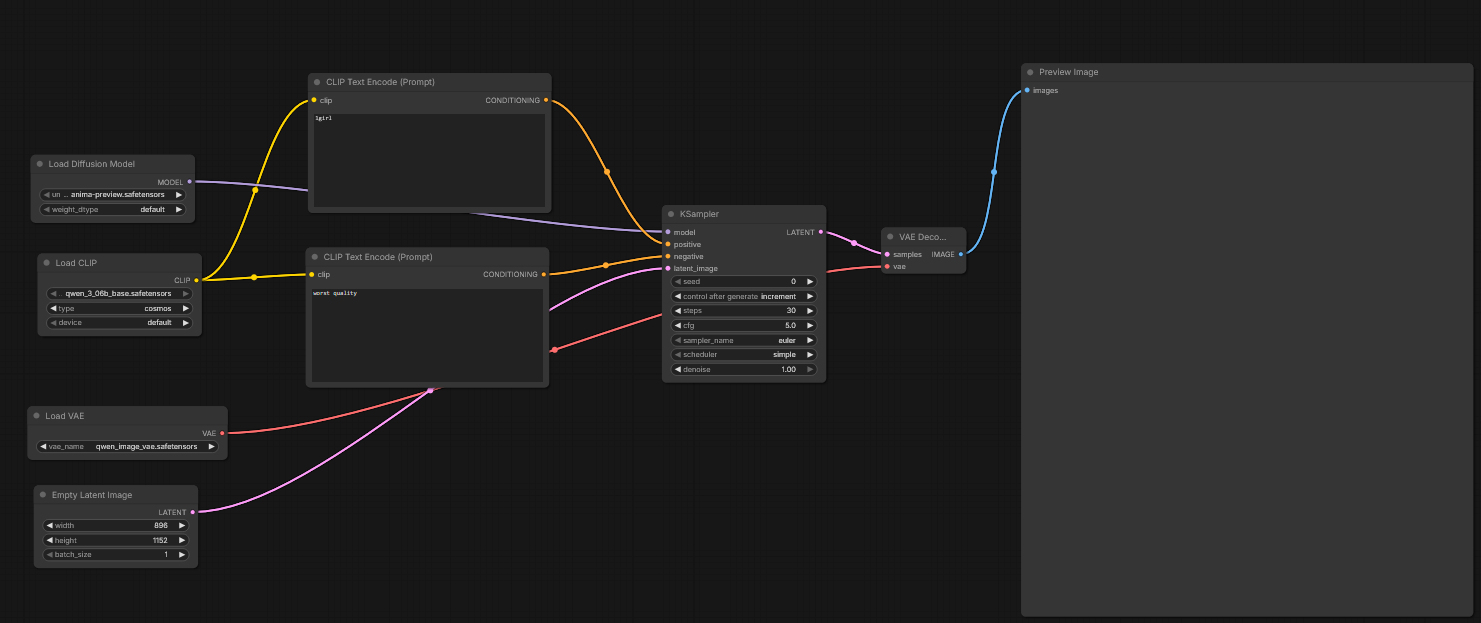Increase batch_size using its right arrow
The image size is (1481, 623).
click(182, 554)
